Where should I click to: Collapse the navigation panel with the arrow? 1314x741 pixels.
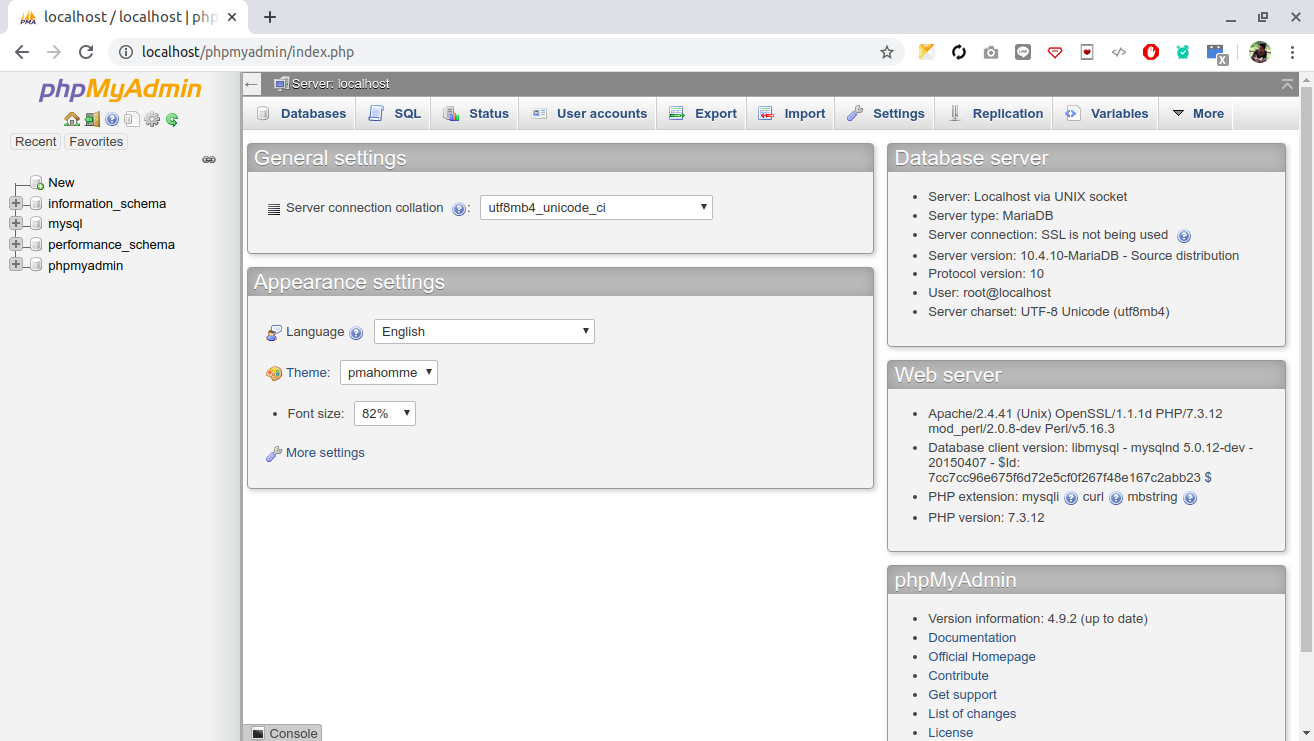click(x=251, y=84)
